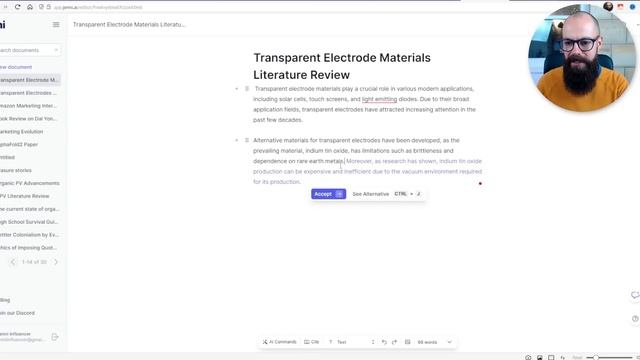Open Amazon Marketing Intel... document

29,106
